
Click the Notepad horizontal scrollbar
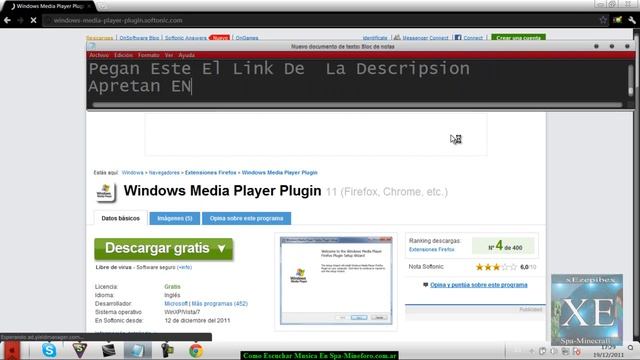[357, 105]
